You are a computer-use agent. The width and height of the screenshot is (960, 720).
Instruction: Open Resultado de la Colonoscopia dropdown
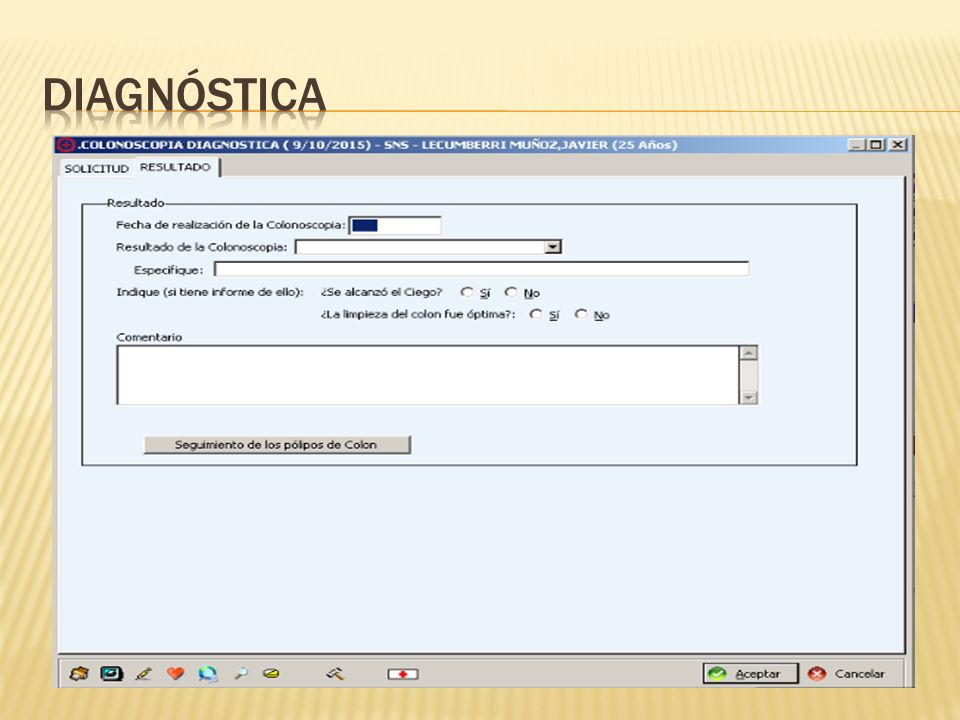(x=553, y=247)
